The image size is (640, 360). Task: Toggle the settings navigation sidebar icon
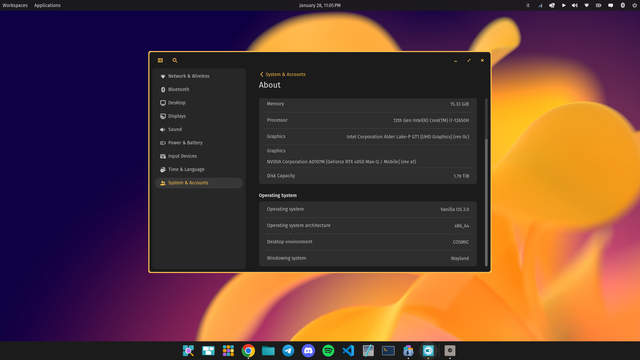pyautogui.click(x=160, y=60)
